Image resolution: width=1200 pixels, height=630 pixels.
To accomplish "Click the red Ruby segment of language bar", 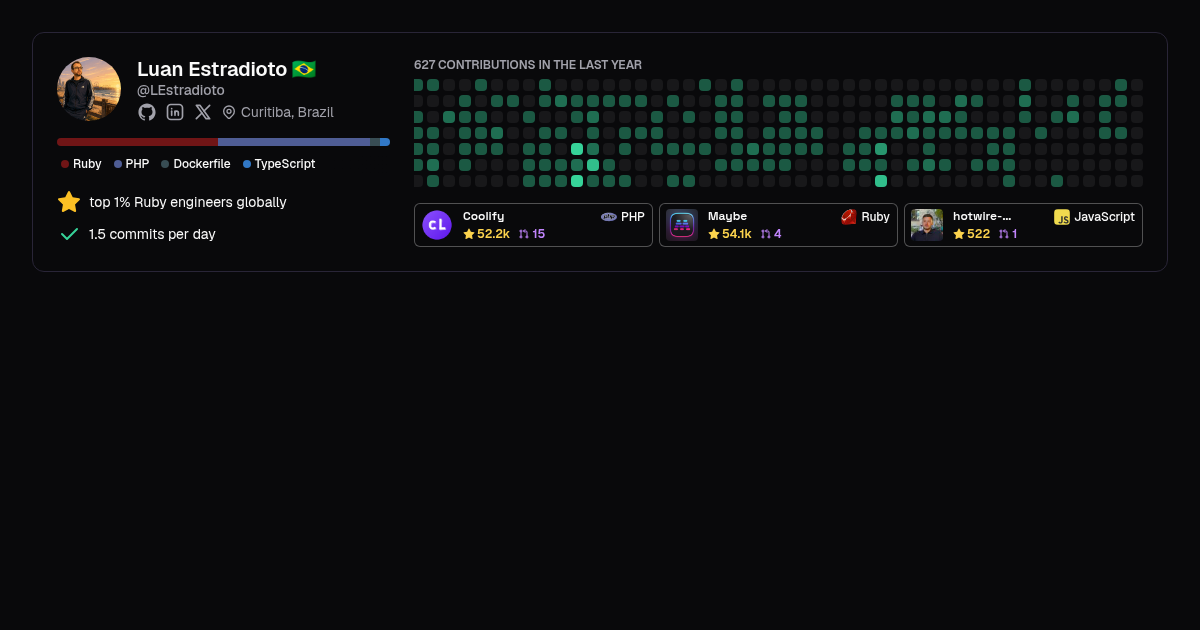I will pyautogui.click(x=137, y=142).
